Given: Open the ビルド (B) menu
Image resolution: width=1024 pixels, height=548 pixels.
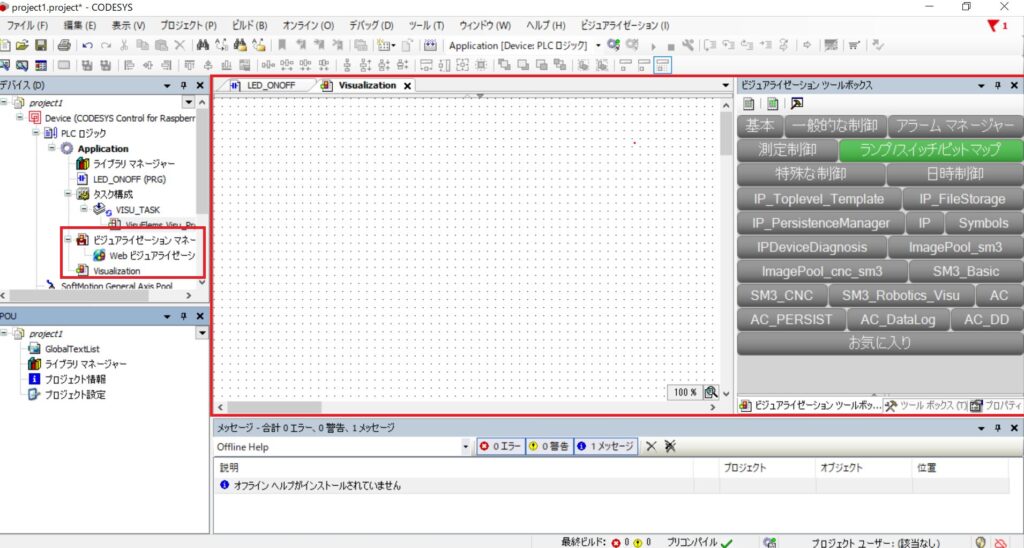Looking at the screenshot, I should point(248,24).
